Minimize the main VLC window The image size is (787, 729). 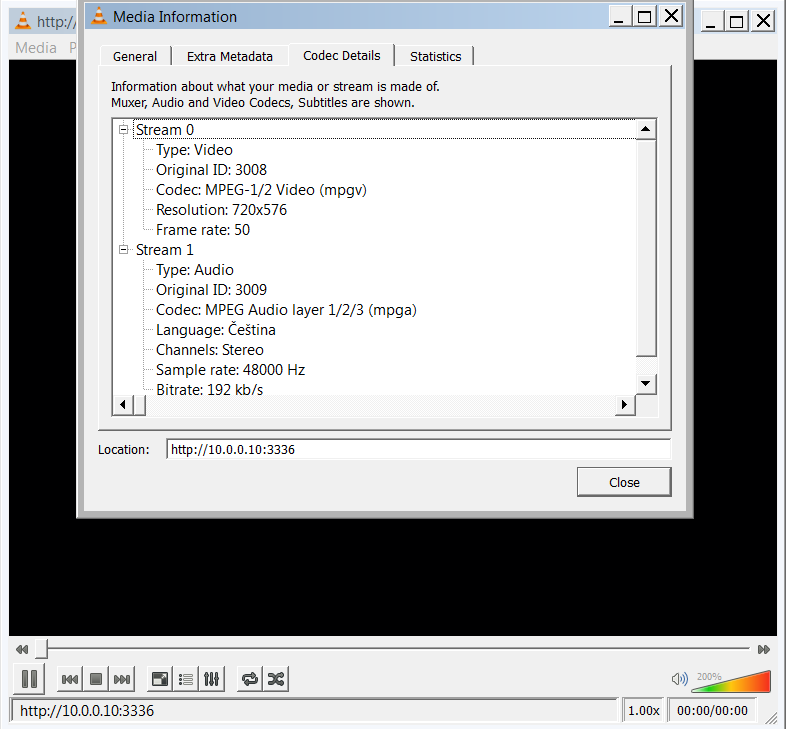coord(712,22)
